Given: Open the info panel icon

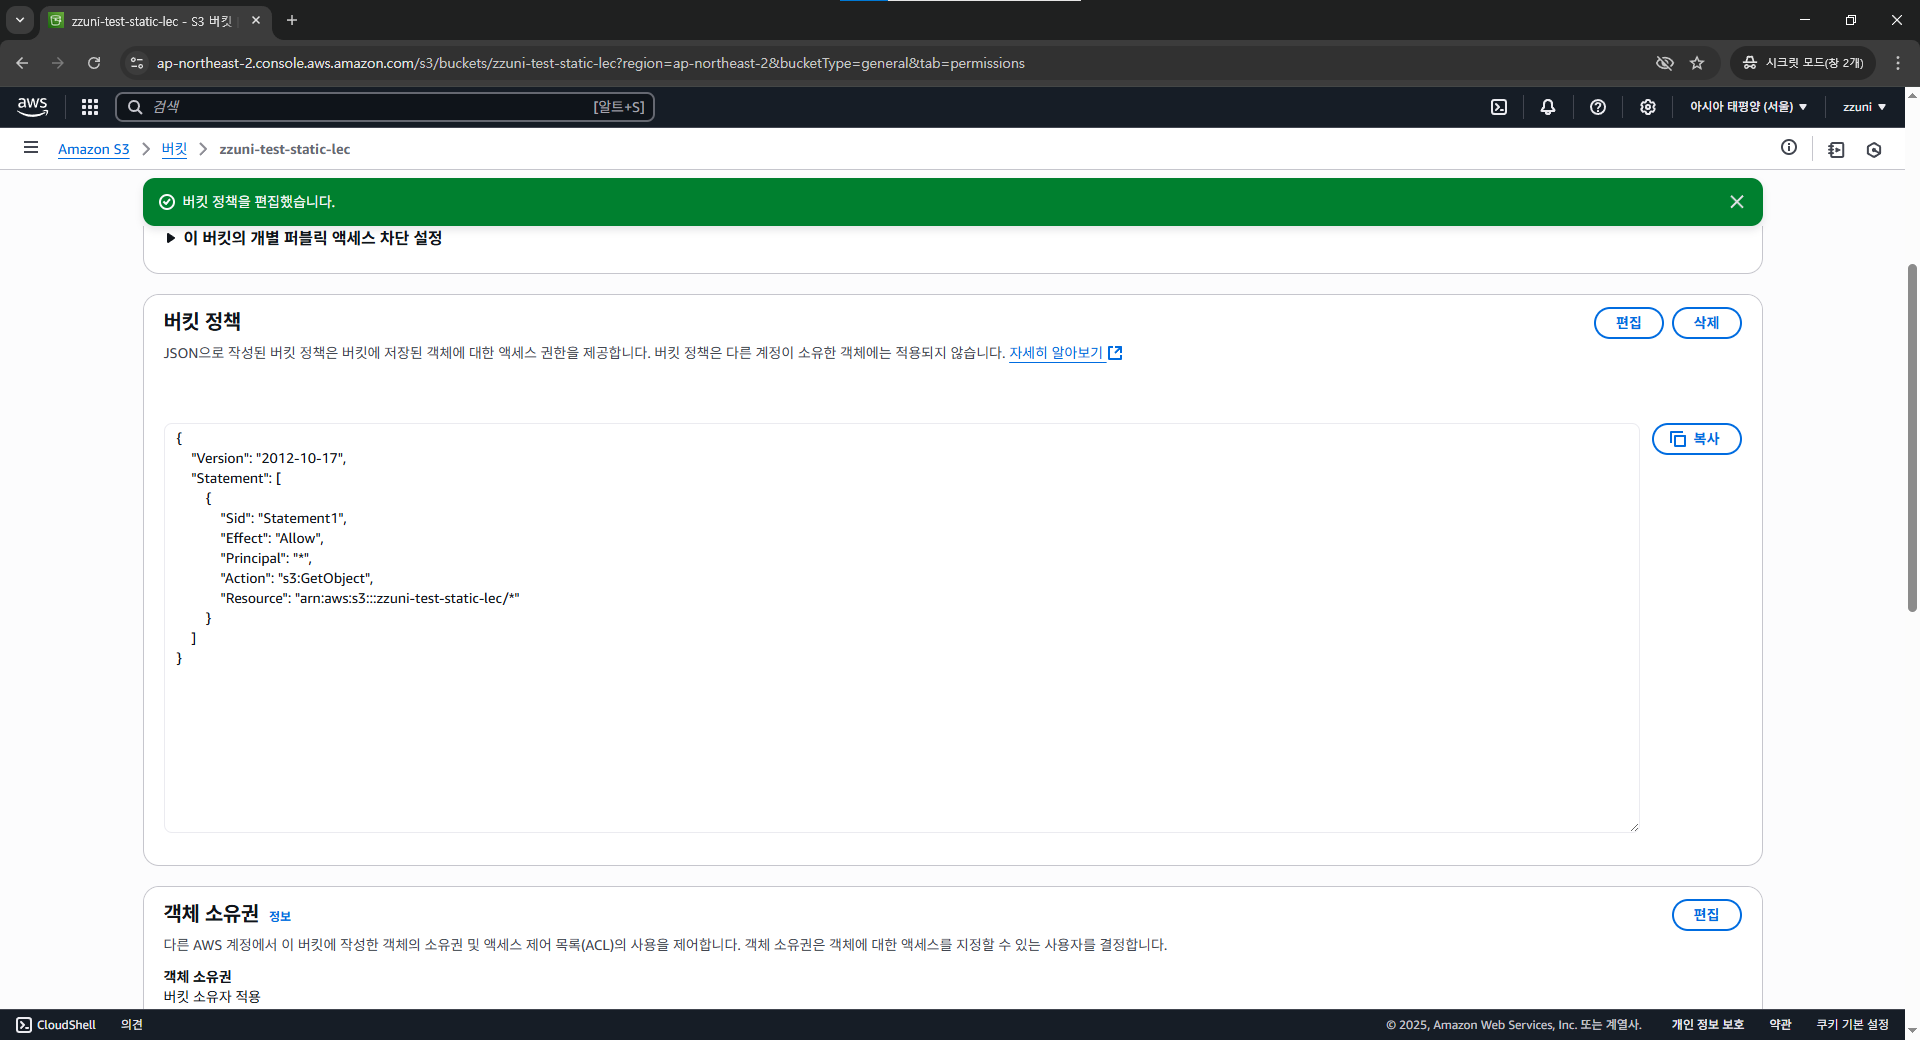Looking at the screenshot, I should (x=1789, y=148).
